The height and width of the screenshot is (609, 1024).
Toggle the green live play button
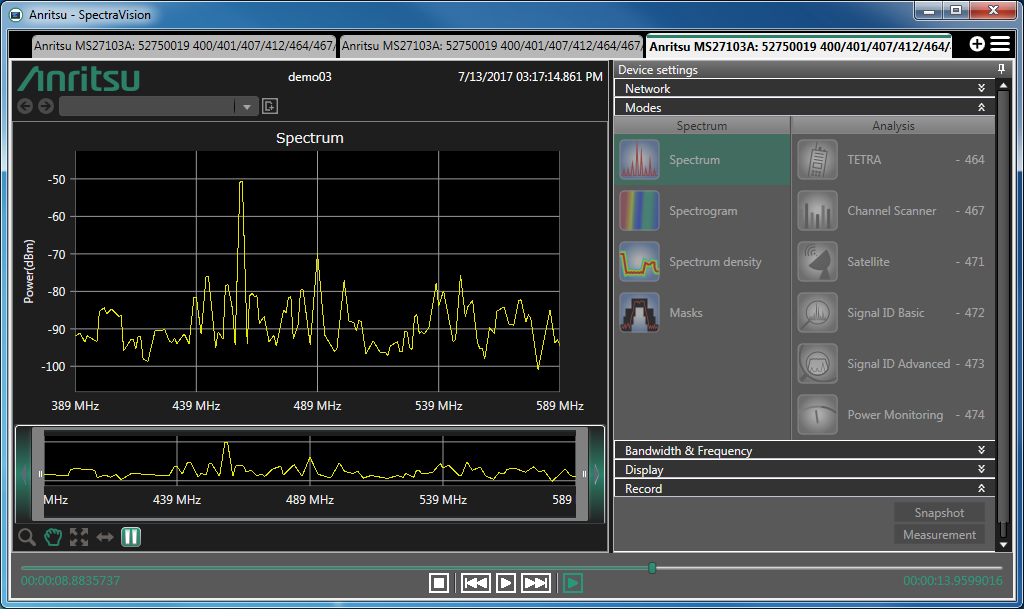[573, 583]
